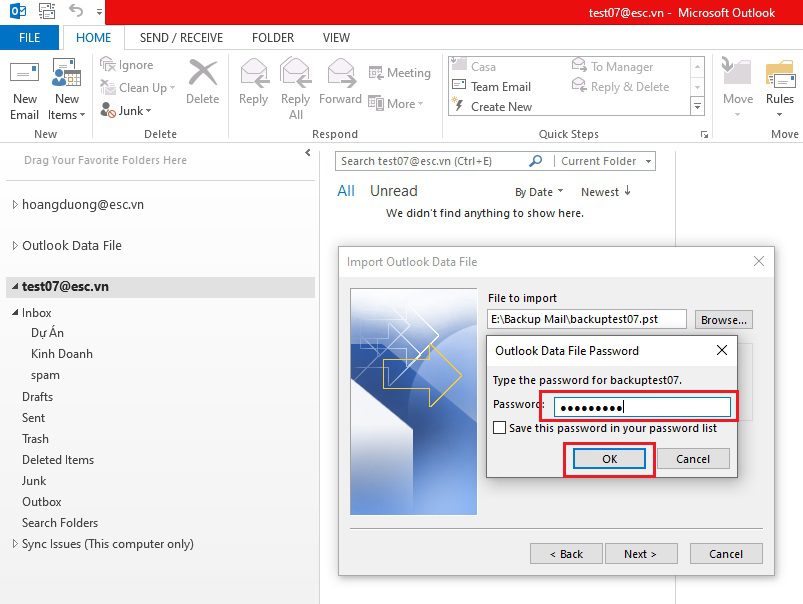
Task: Open the New Items menu button
Action: [67, 91]
